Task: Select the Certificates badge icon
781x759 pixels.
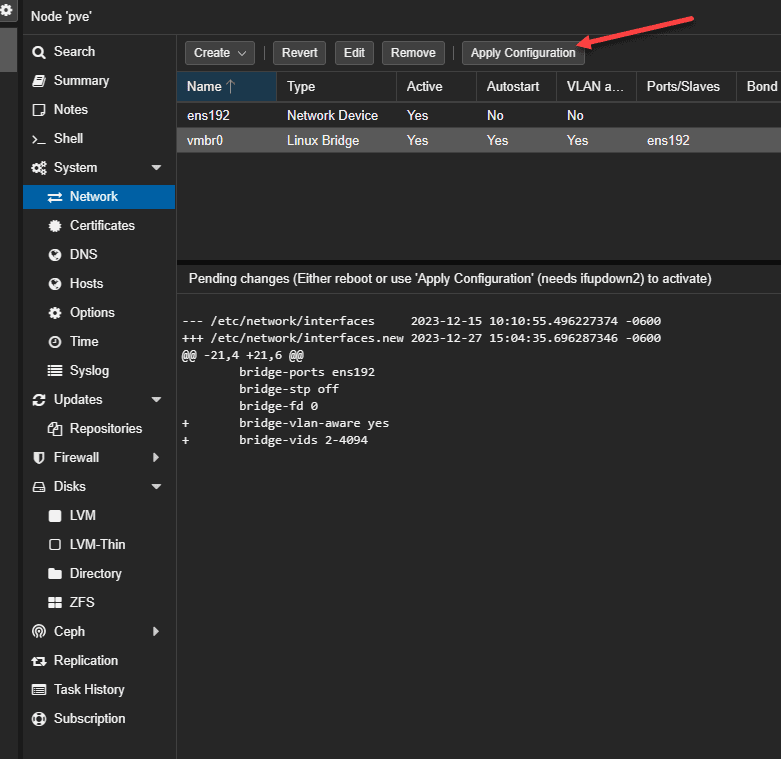Action: 55,226
